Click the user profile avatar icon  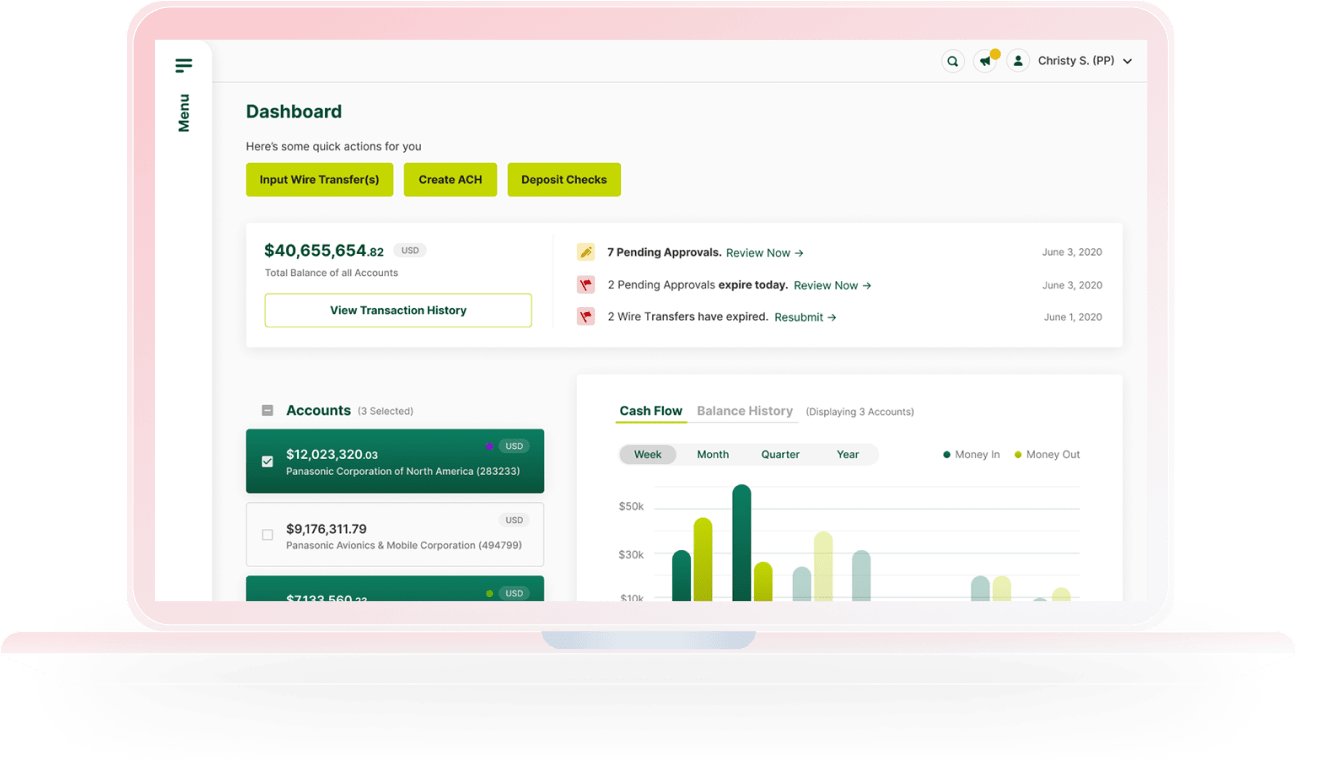(1018, 62)
